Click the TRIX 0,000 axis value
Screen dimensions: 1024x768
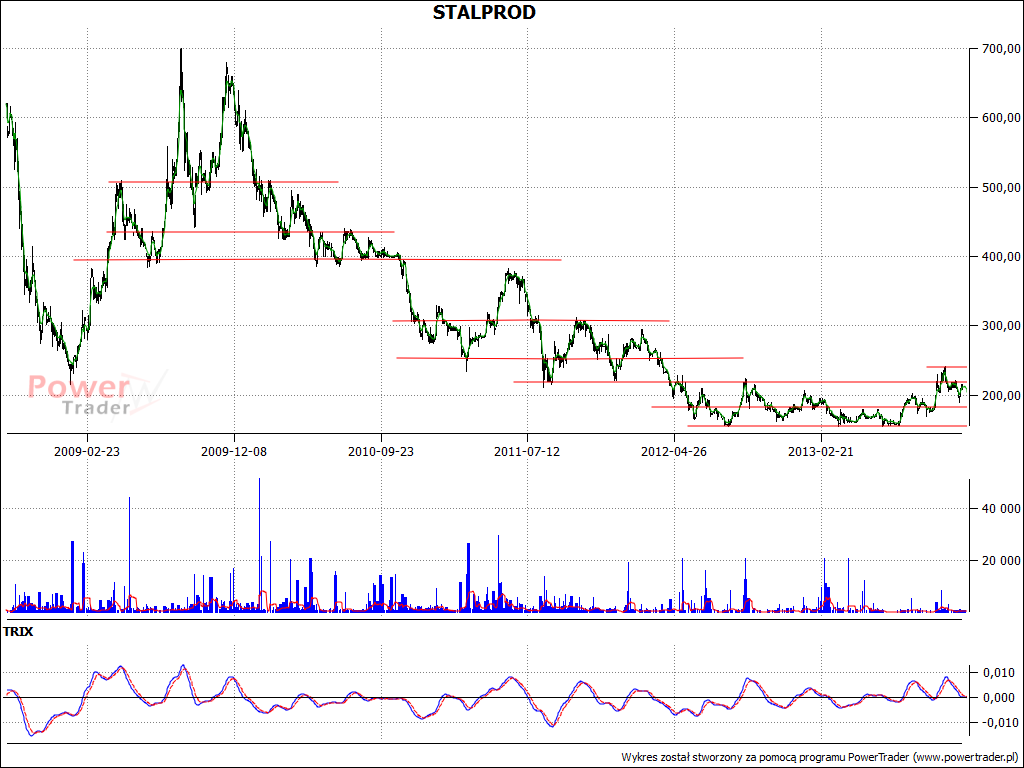point(999,697)
